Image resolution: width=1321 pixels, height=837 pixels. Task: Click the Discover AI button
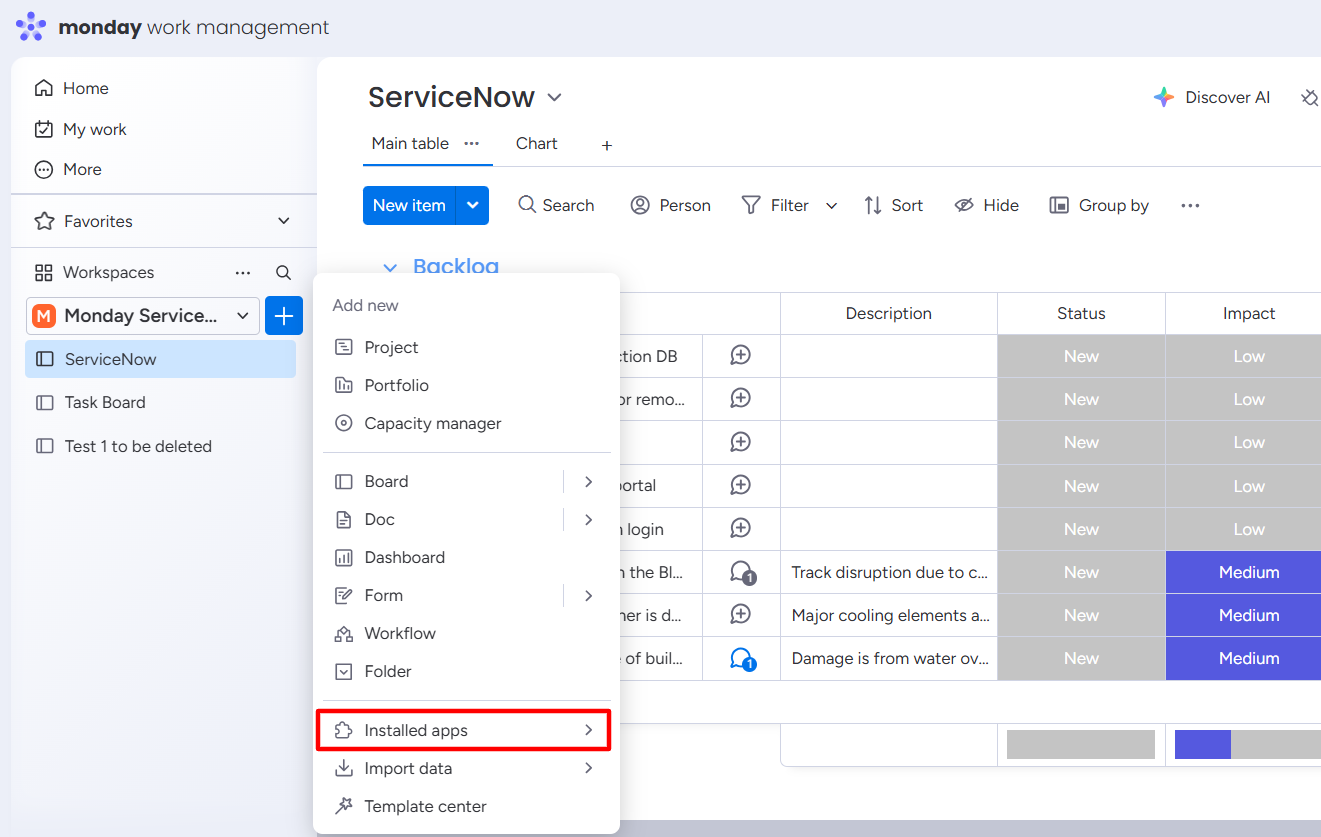(1212, 97)
